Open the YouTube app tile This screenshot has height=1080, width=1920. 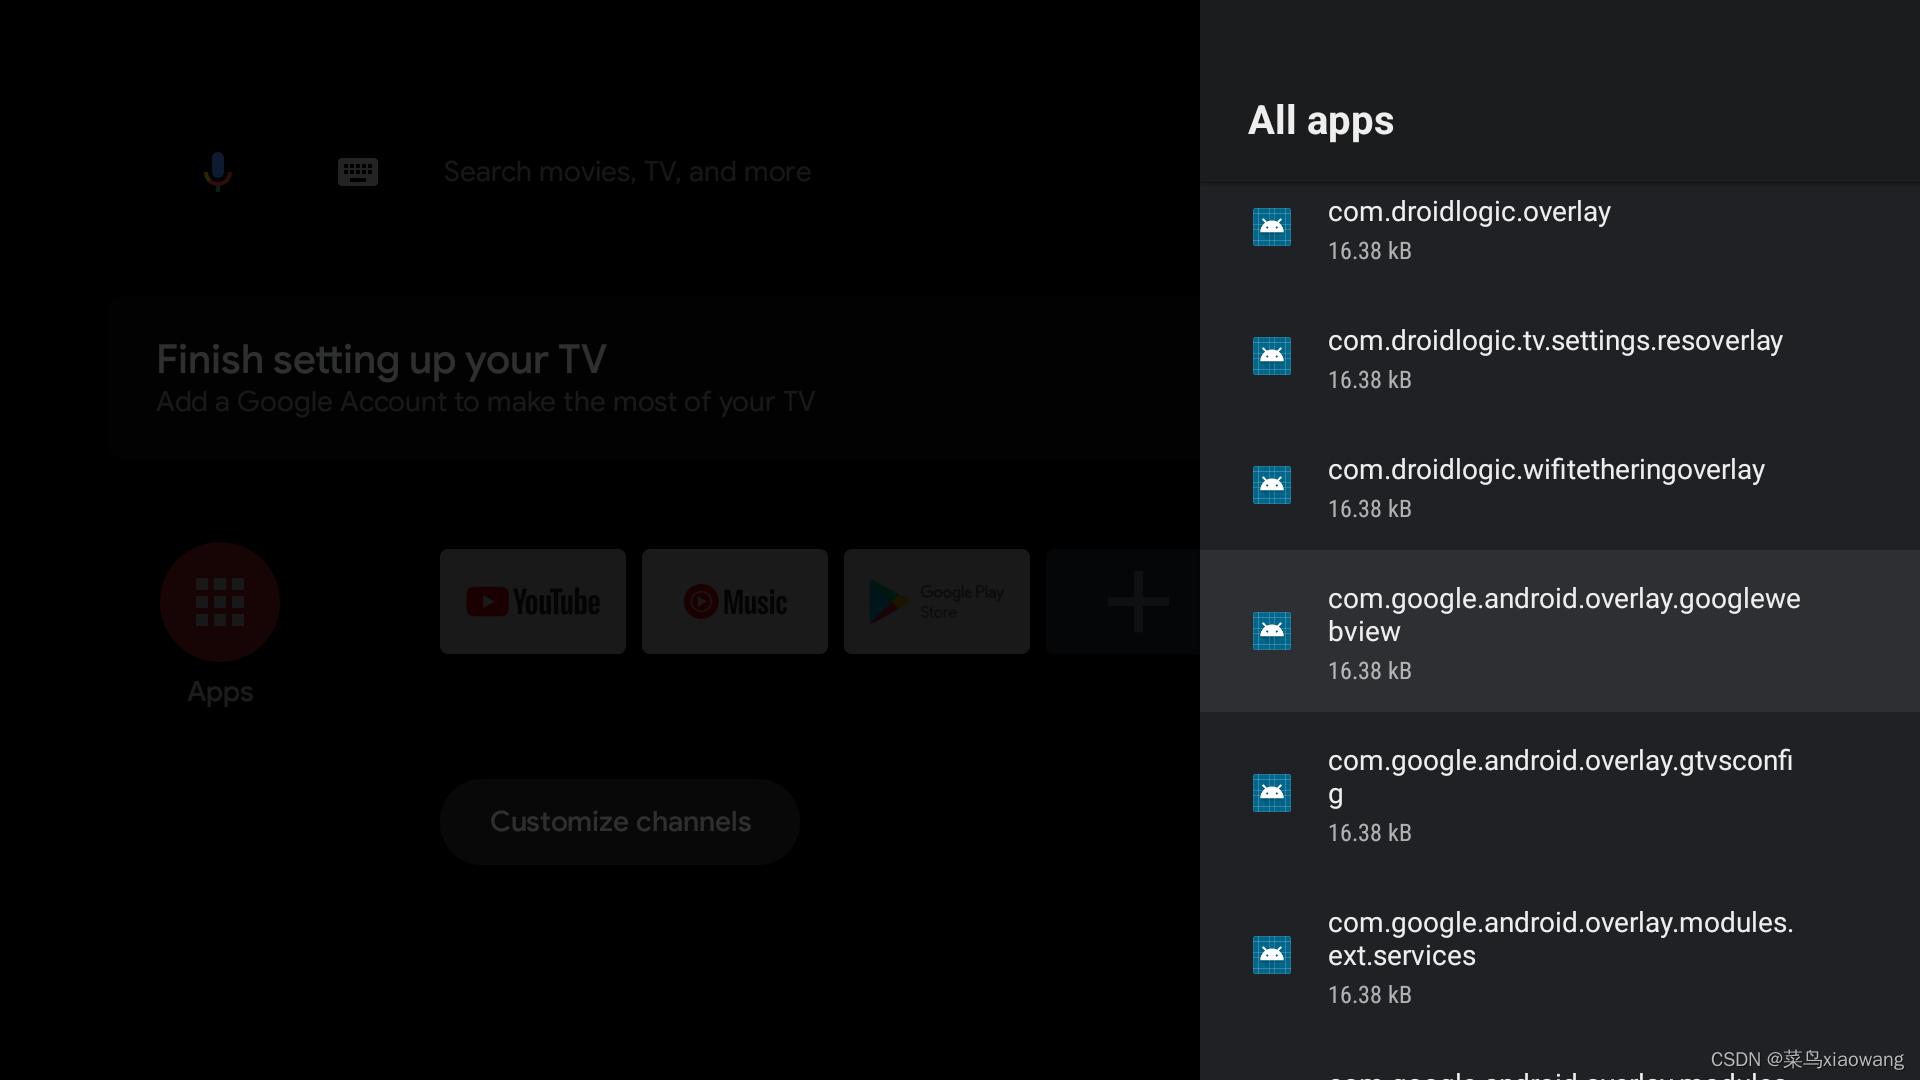533,602
